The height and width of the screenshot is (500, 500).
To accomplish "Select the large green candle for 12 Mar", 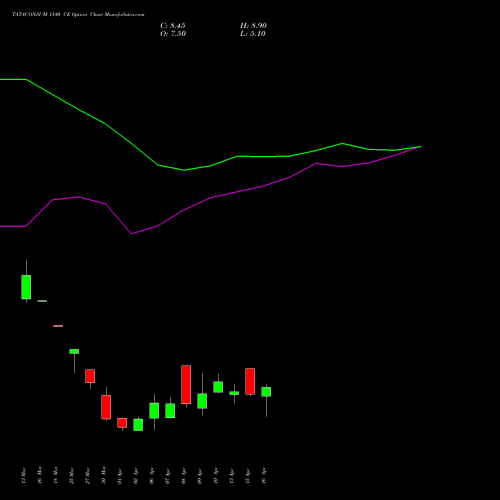I will (26, 287).
